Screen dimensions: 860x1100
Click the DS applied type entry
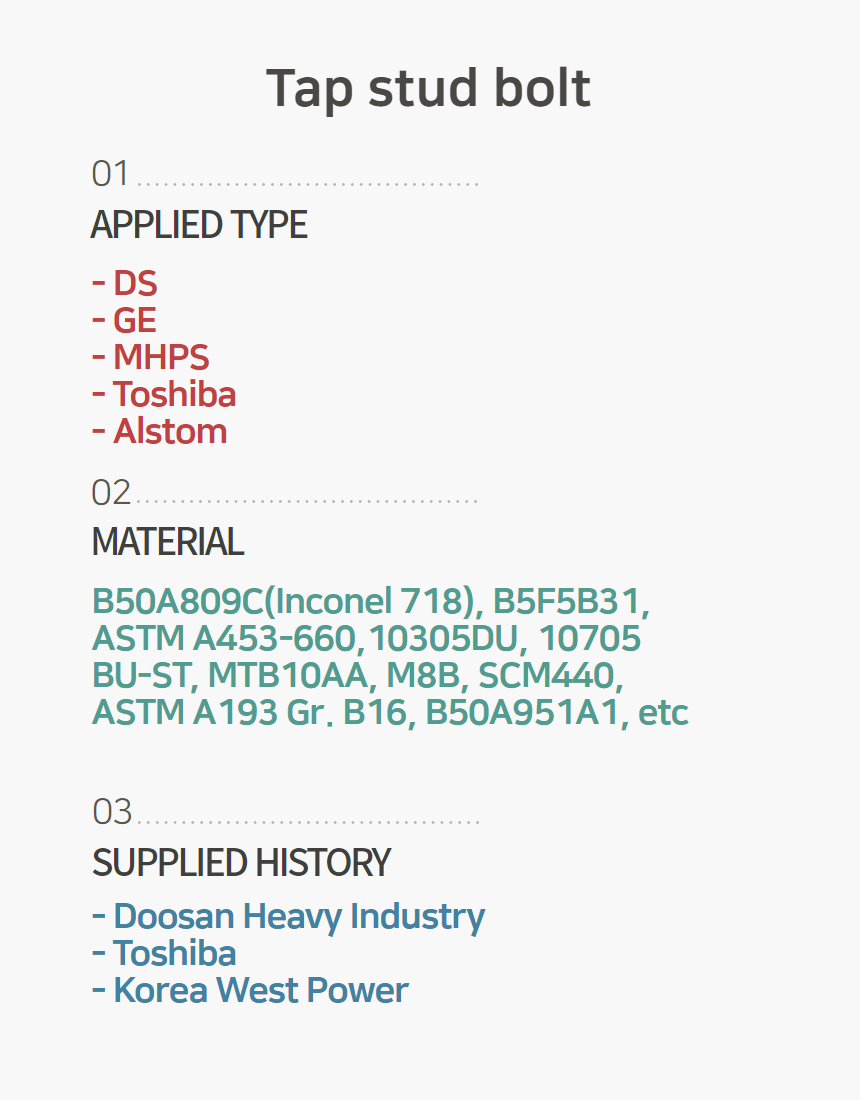[135, 283]
